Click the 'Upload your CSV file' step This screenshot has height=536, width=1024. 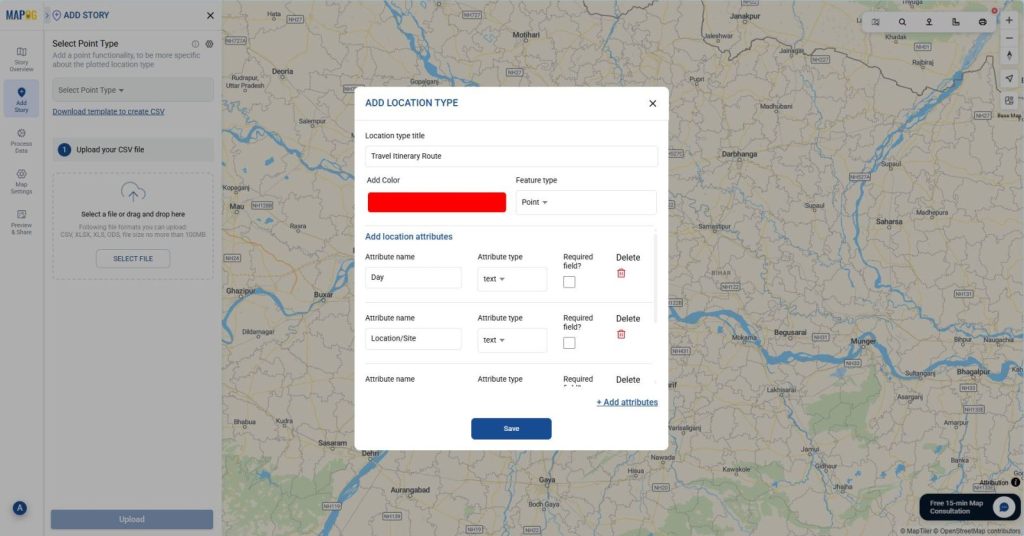click(x=133, y=150)
